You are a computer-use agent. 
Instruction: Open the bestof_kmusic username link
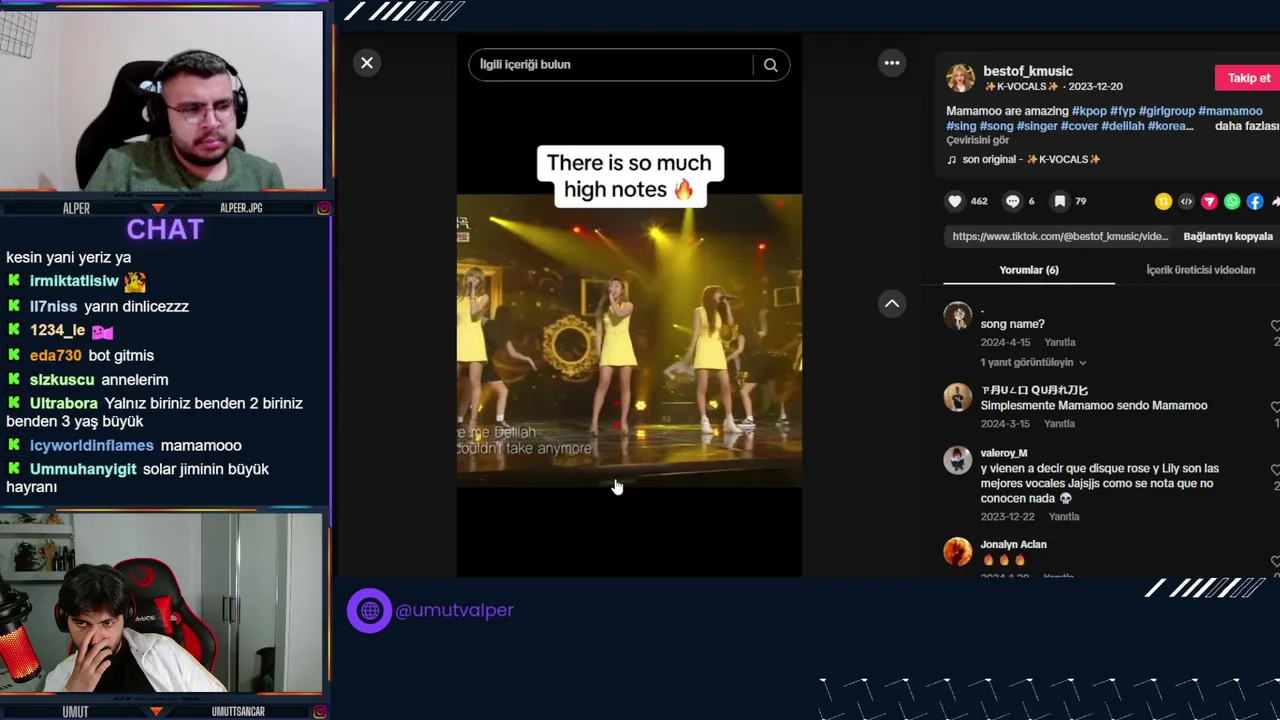tap(1028, 71)
